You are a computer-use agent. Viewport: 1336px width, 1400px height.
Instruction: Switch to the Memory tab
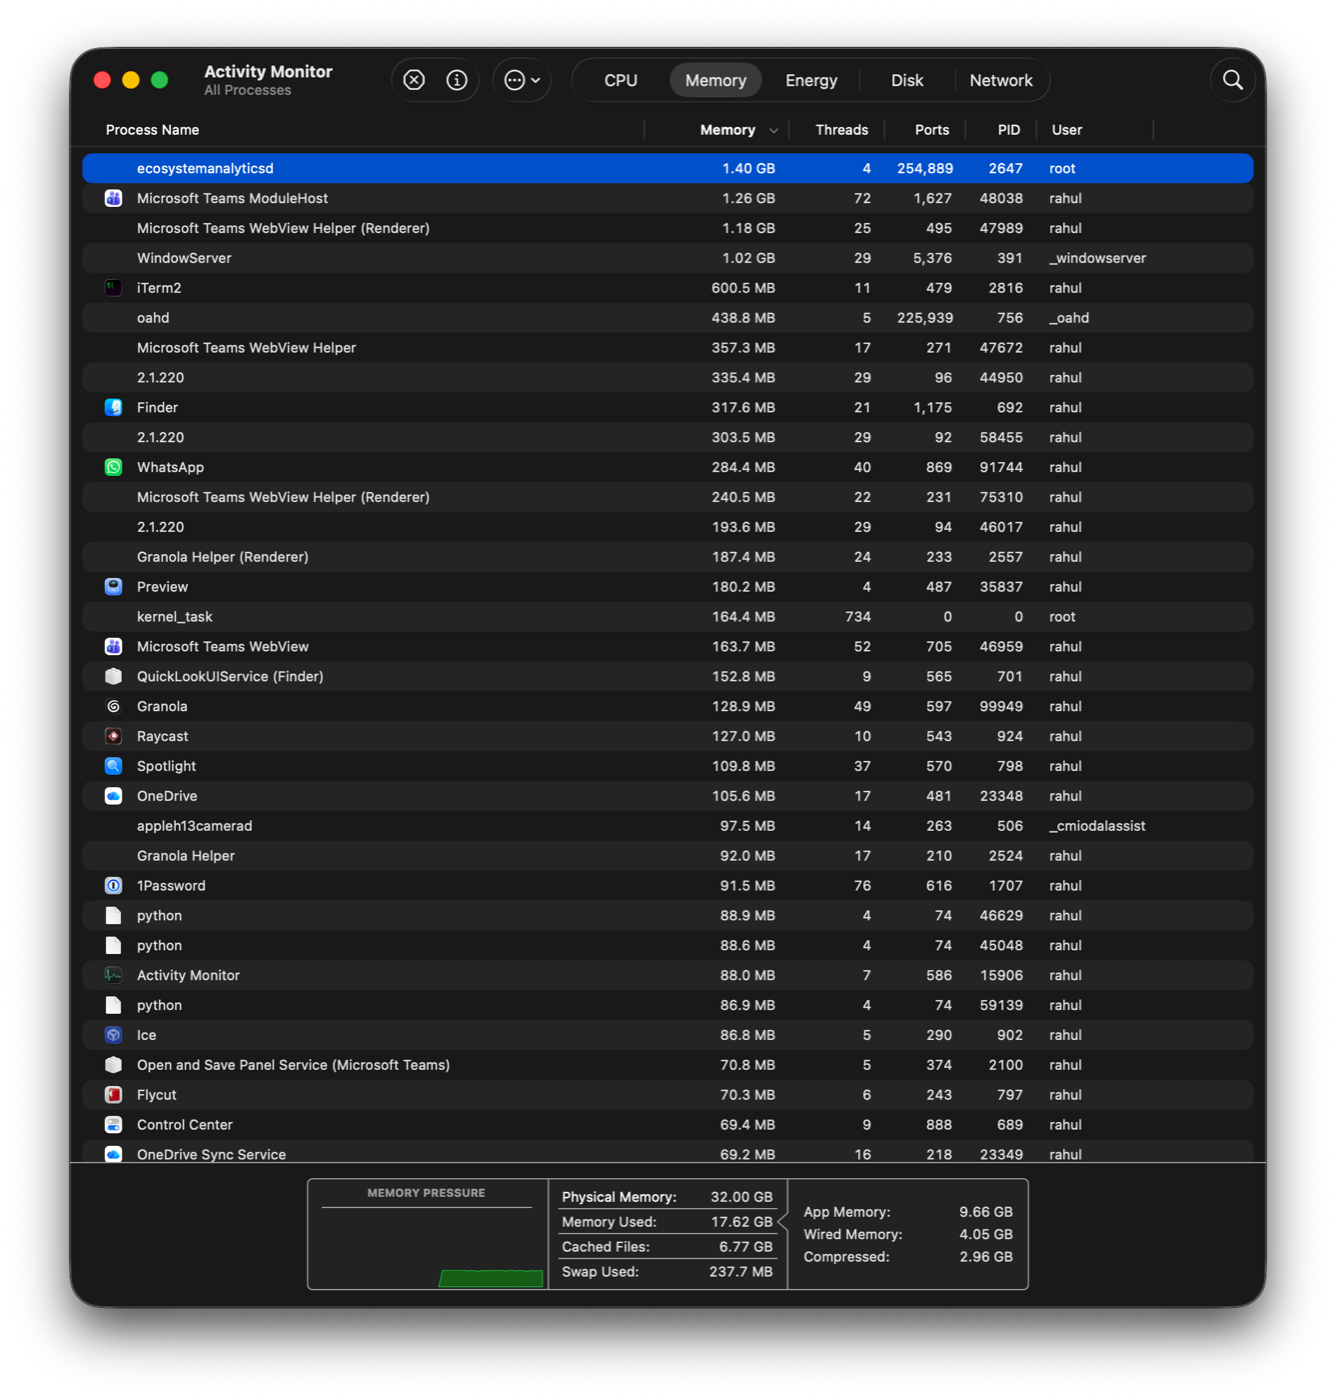pyautogui.click(x=716, y=80)
